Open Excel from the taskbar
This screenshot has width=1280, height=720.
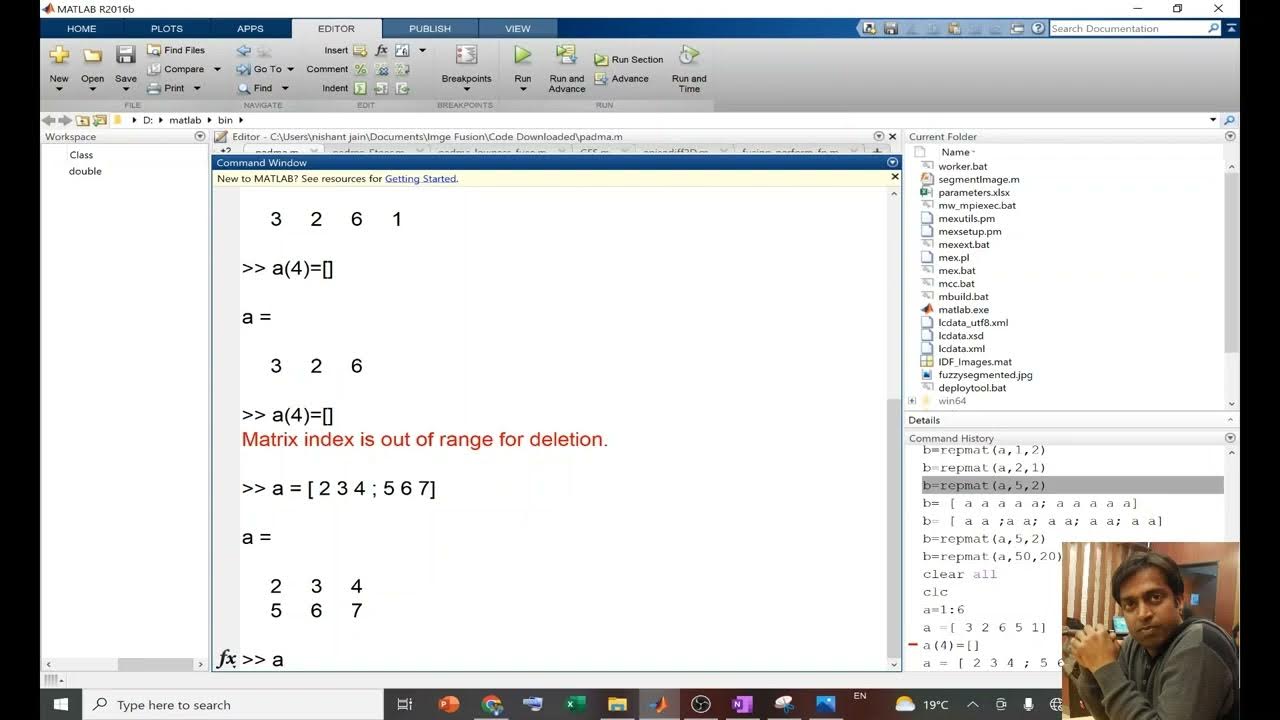pyautogui.click(x=575, y=704)
